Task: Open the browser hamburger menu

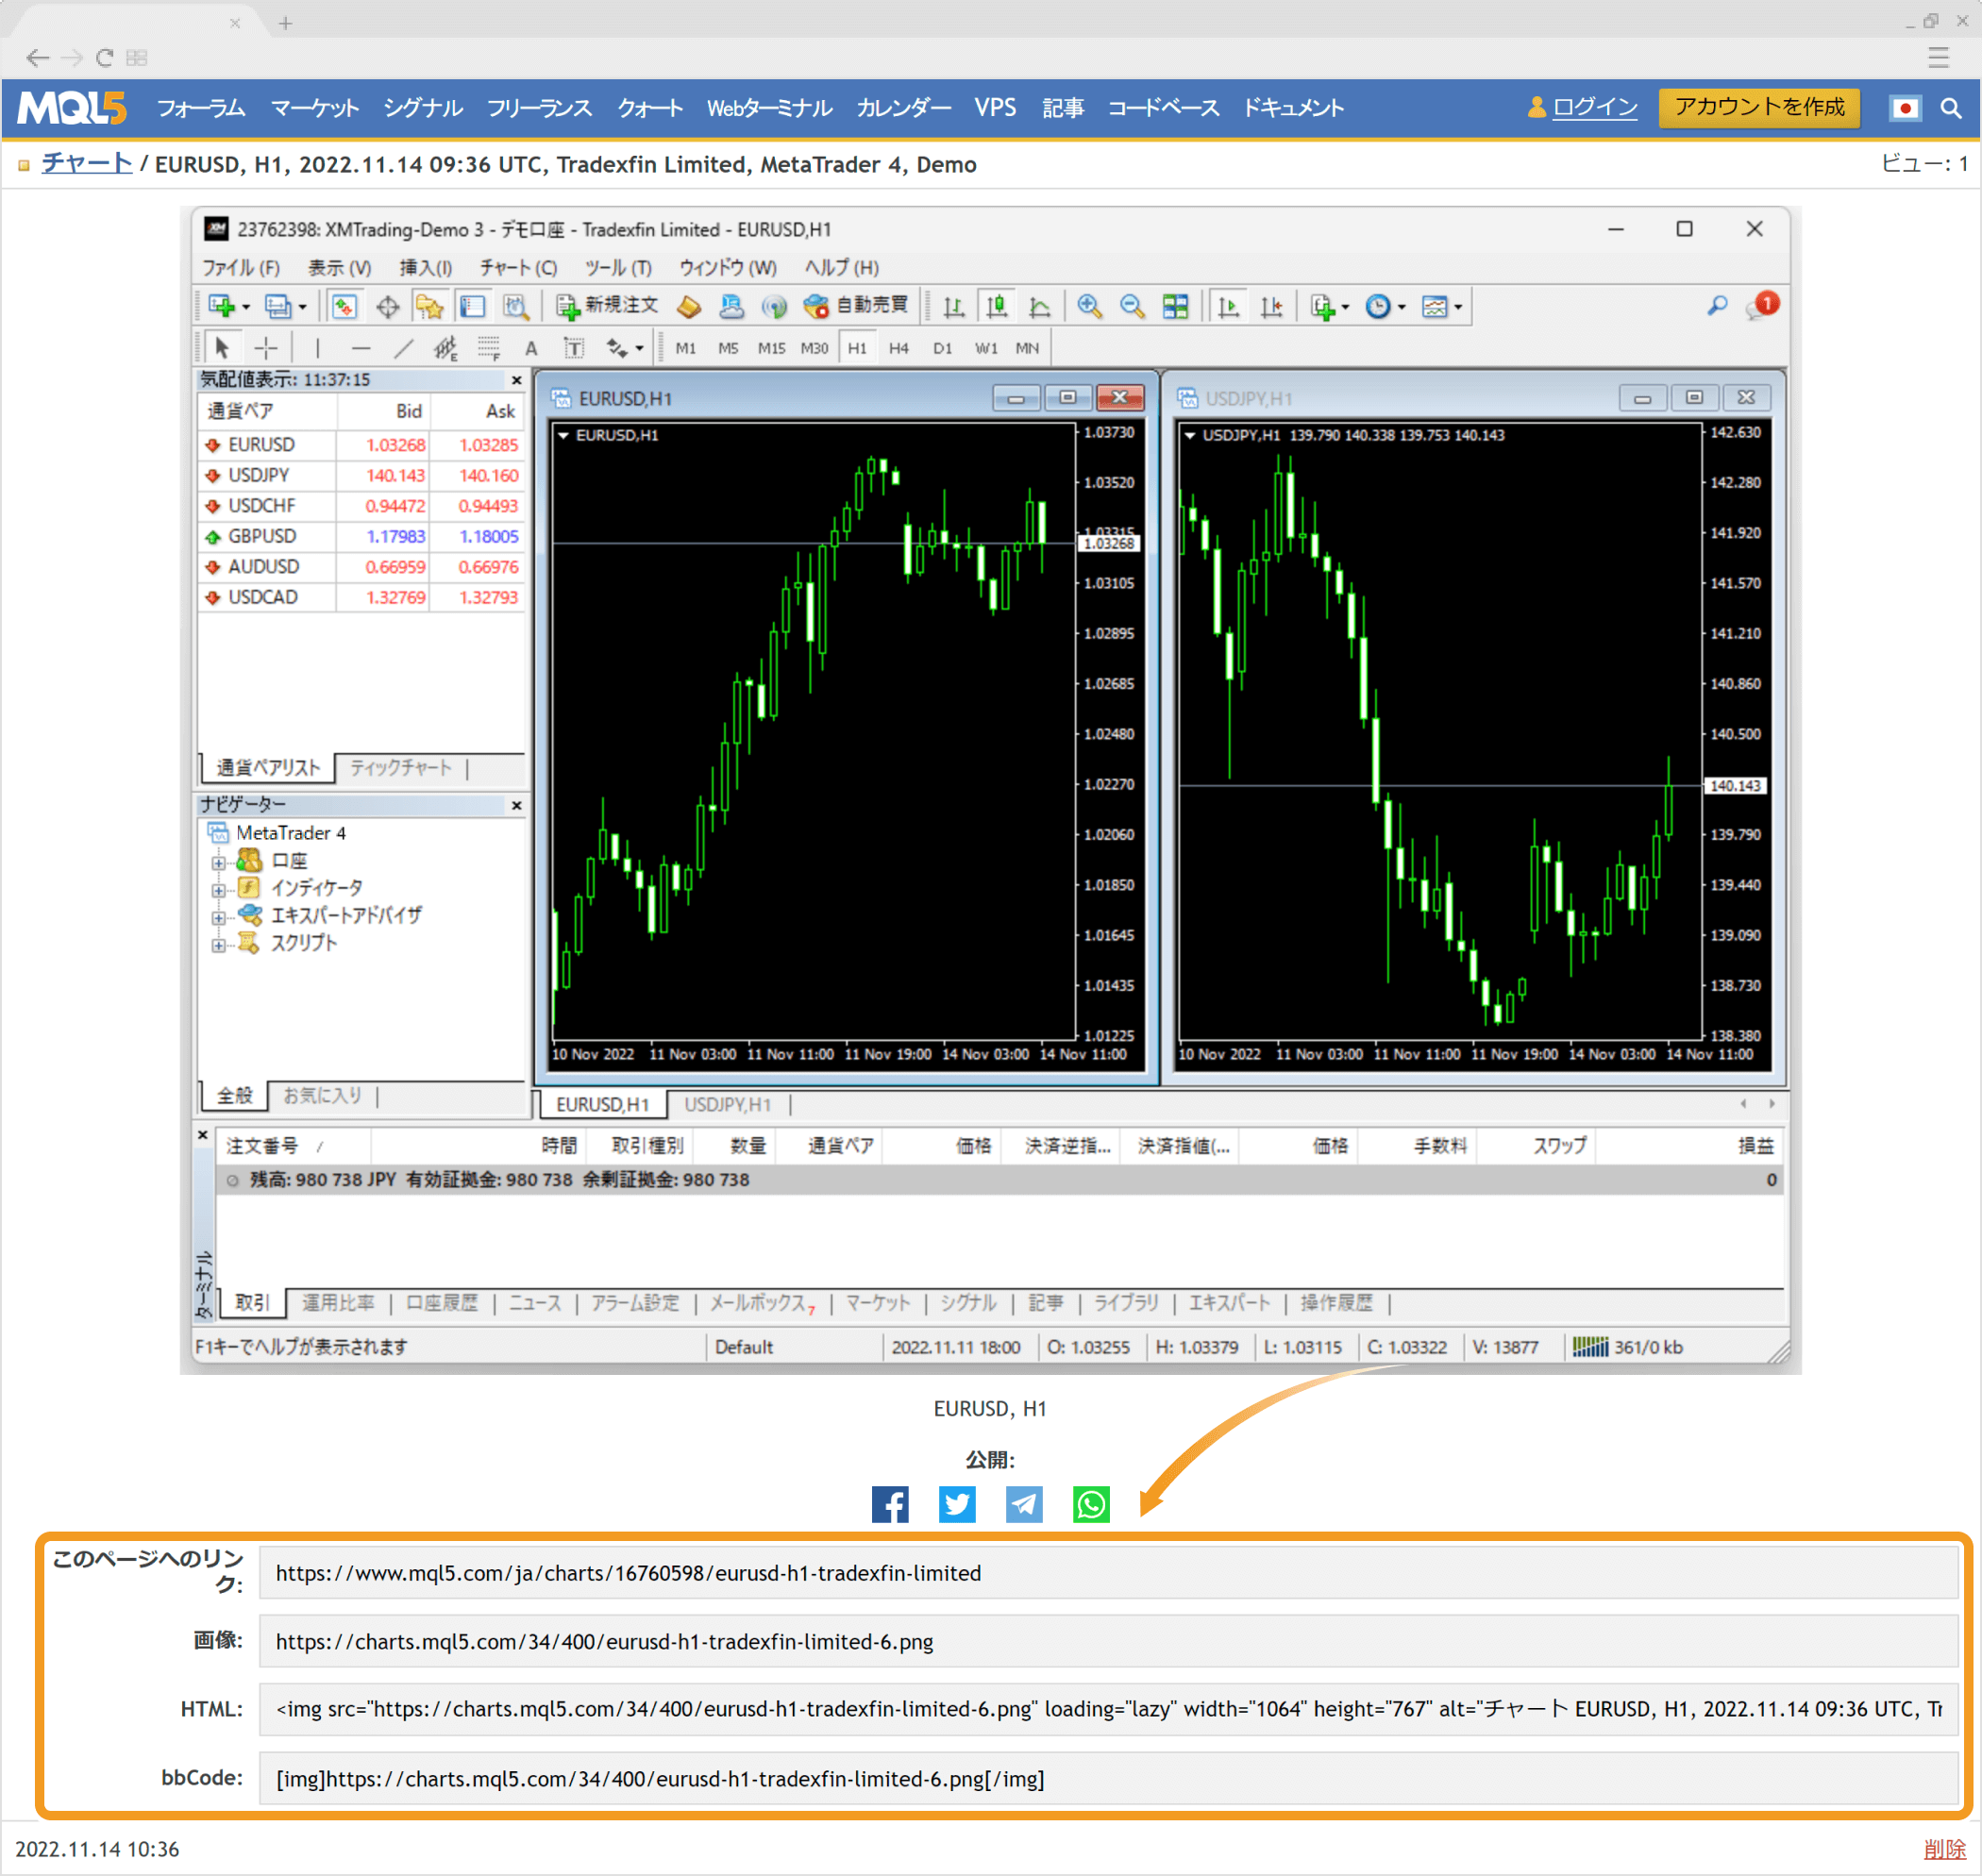Action: coord(1938,58)
